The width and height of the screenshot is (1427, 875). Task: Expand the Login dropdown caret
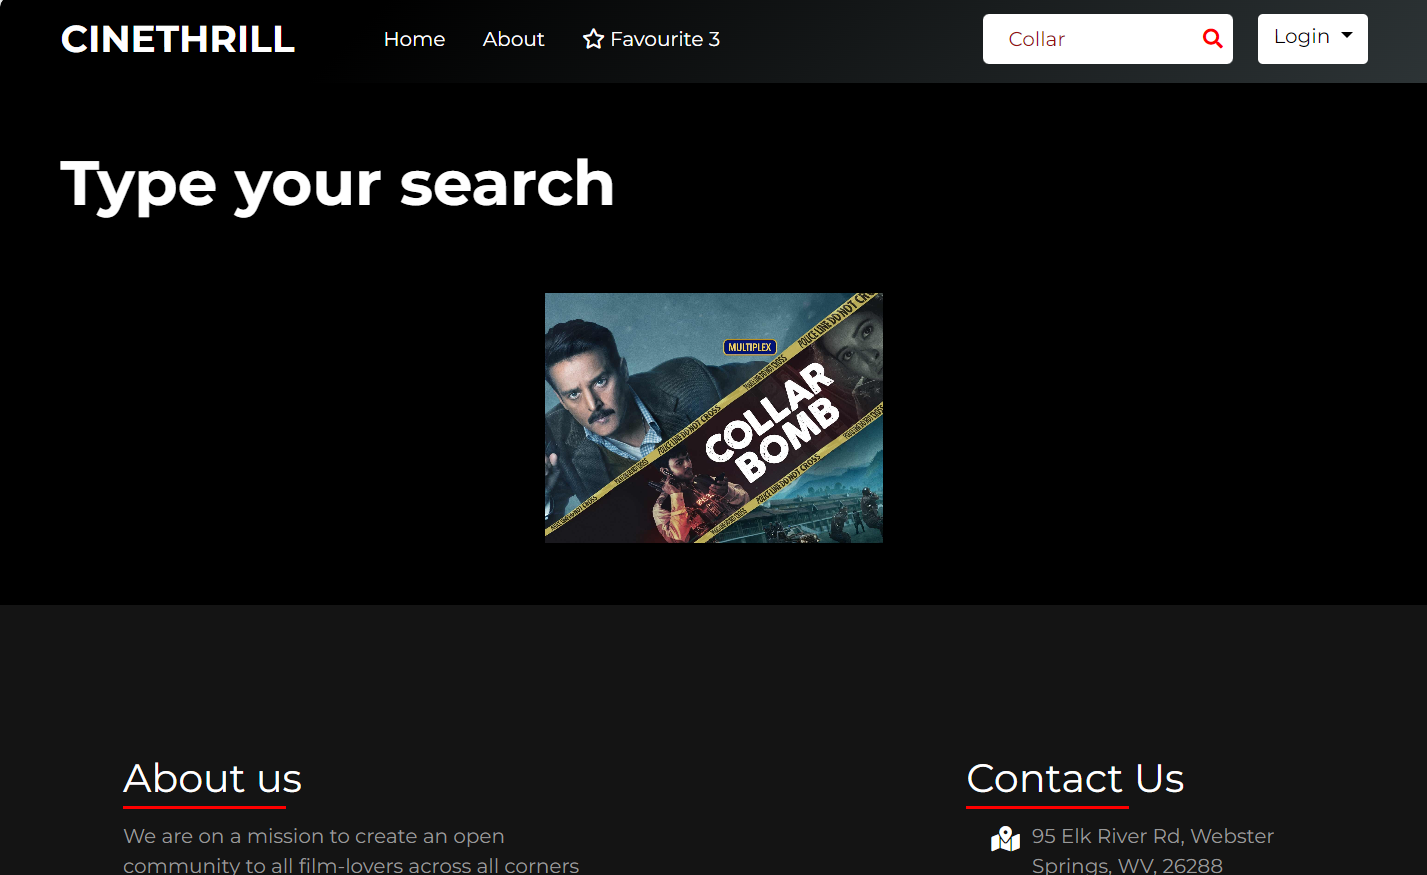(1347, 35)
